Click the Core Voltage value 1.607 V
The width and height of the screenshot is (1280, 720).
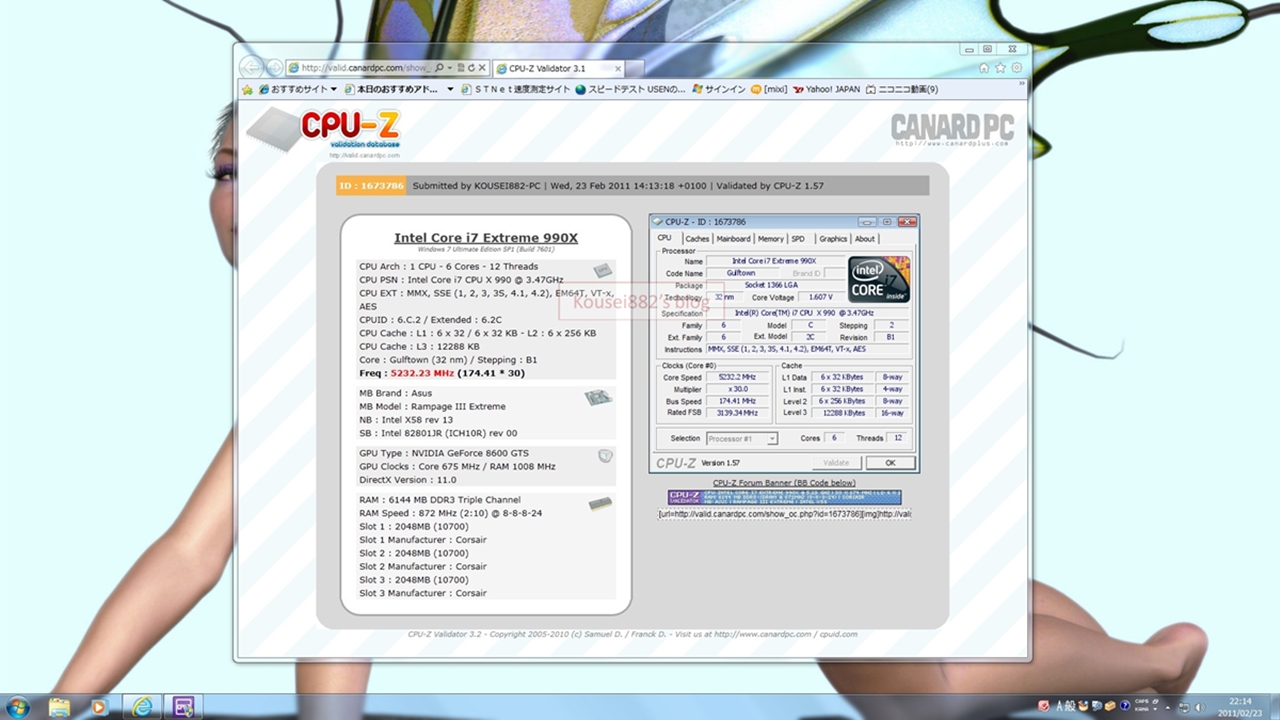[820, 297]
